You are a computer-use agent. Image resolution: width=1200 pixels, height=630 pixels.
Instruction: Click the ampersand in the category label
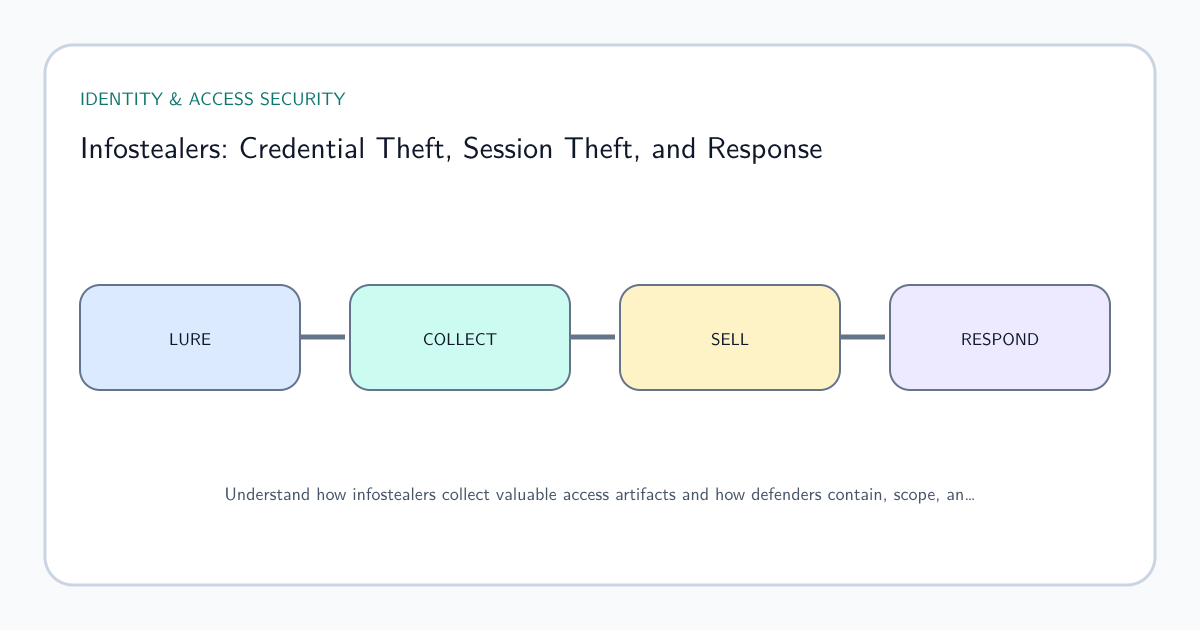tap(174, 99)
